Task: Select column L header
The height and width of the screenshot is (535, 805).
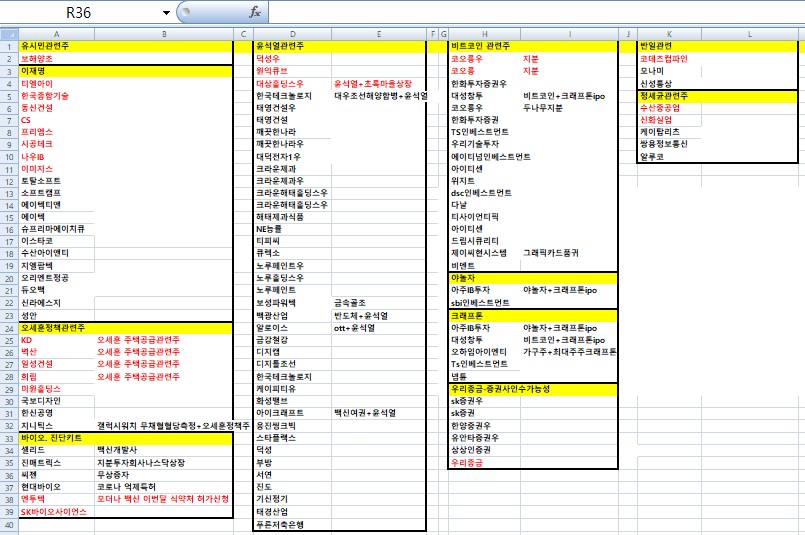Action: coord(750,34)
